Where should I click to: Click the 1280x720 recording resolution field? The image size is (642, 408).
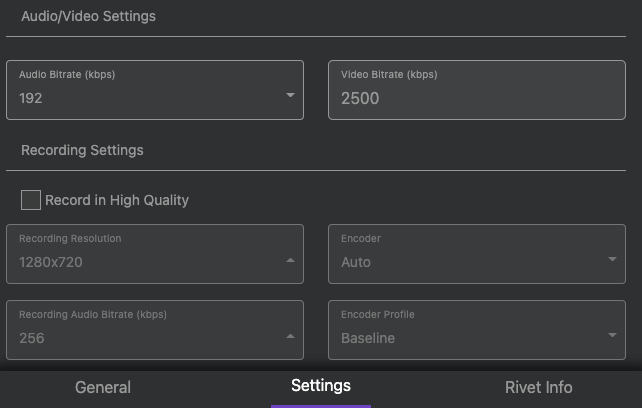(x=155, y=254)
